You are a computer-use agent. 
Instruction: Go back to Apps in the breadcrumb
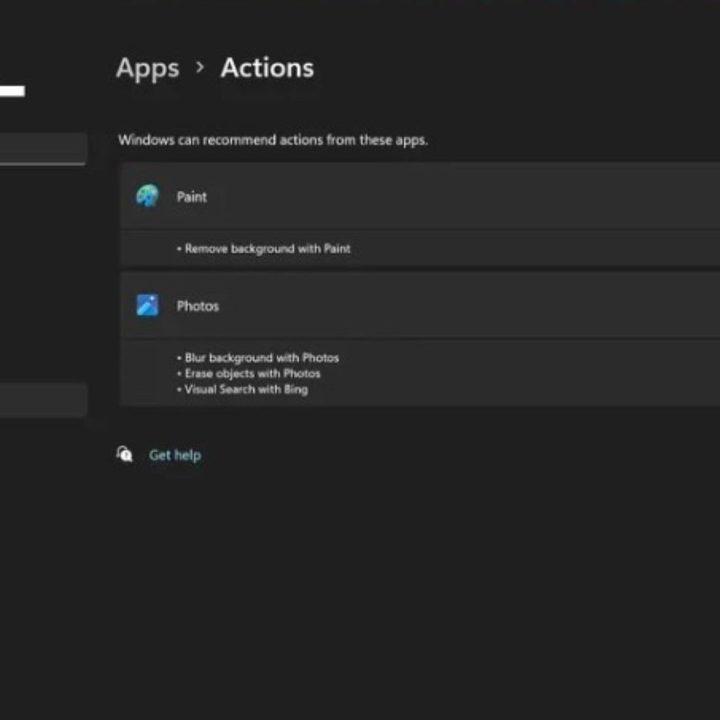[147, 69]
